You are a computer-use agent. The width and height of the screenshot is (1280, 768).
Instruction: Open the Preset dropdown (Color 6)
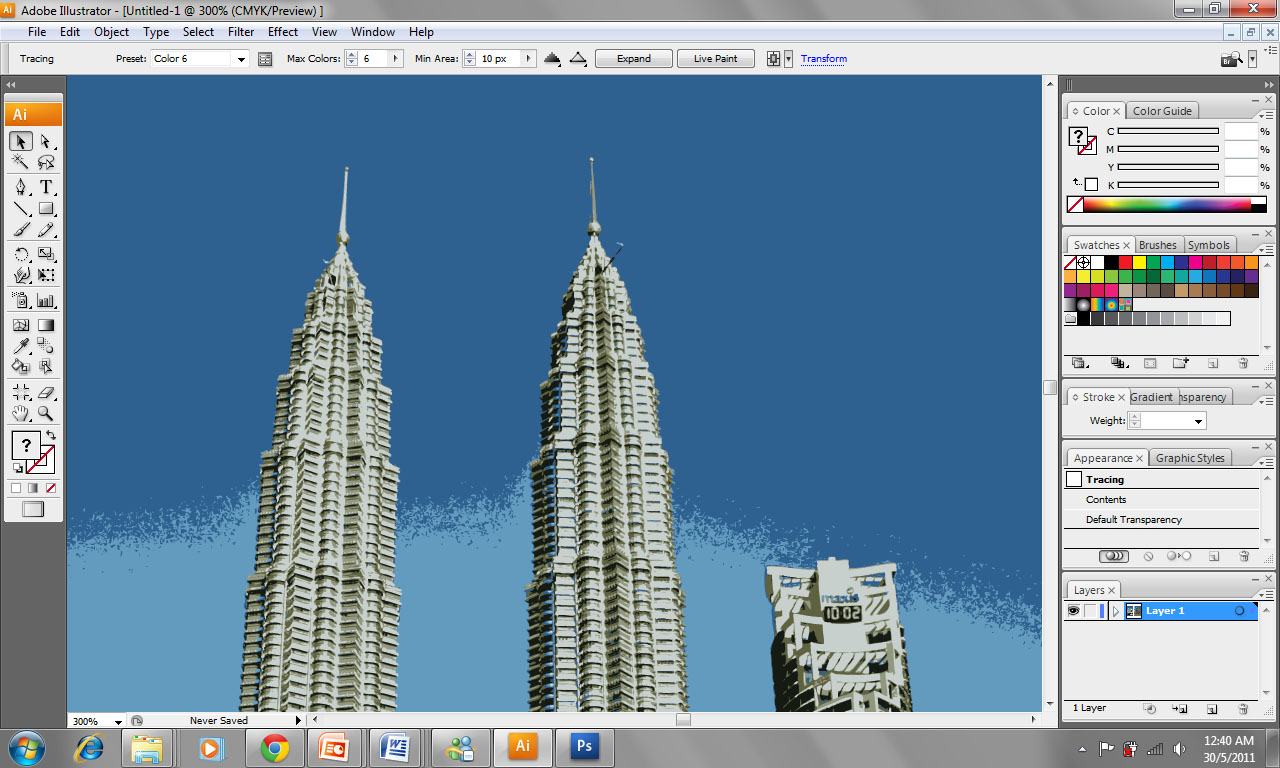click(241, 59)
